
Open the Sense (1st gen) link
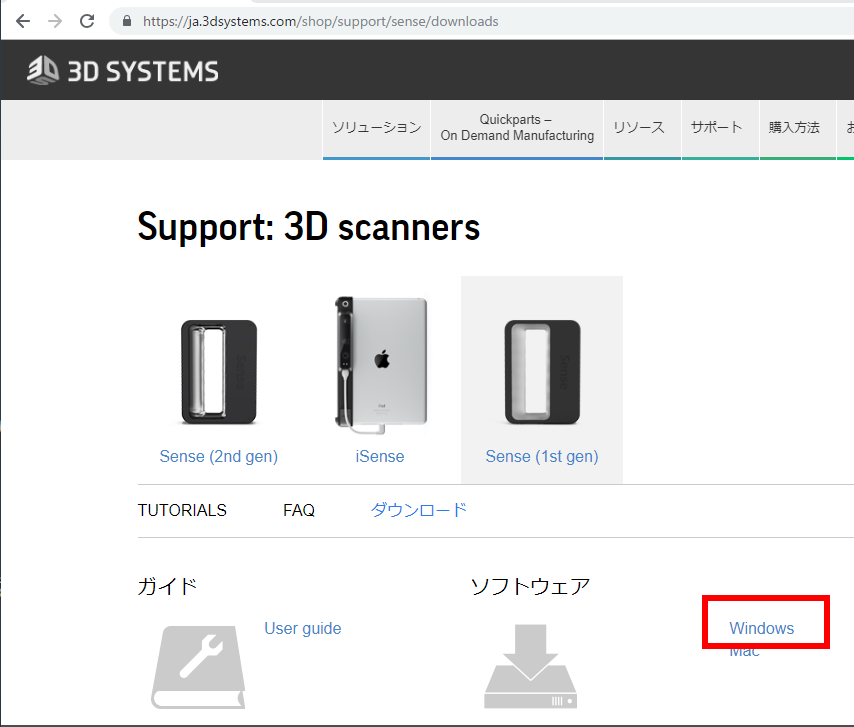(542, 456)
